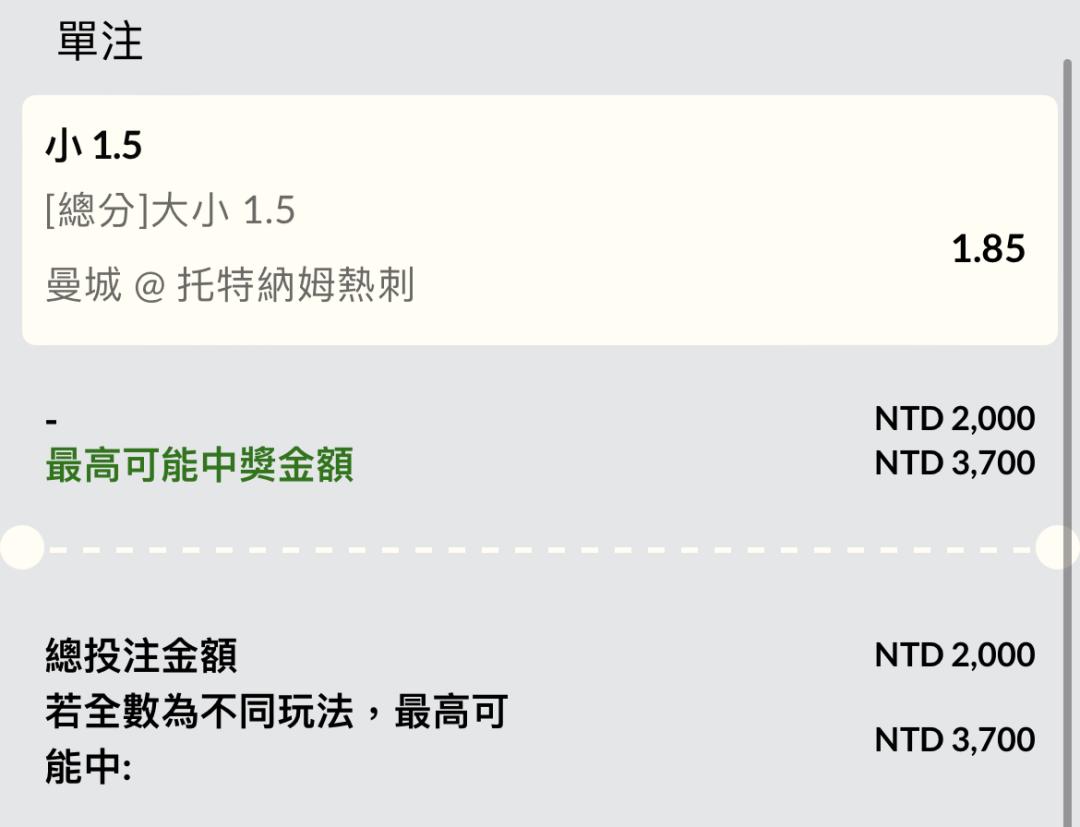This screenshot has width=1080, height=827.
Task: Click the 曼城 @ 托特納姆熱刺 match name
Action: (229, 285)
